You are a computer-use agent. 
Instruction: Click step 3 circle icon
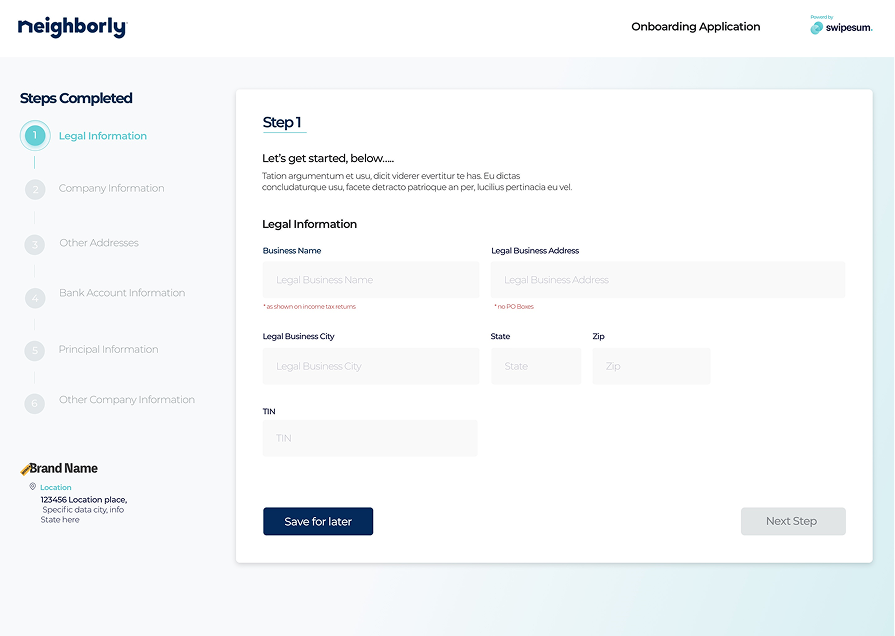click(35, 244)
